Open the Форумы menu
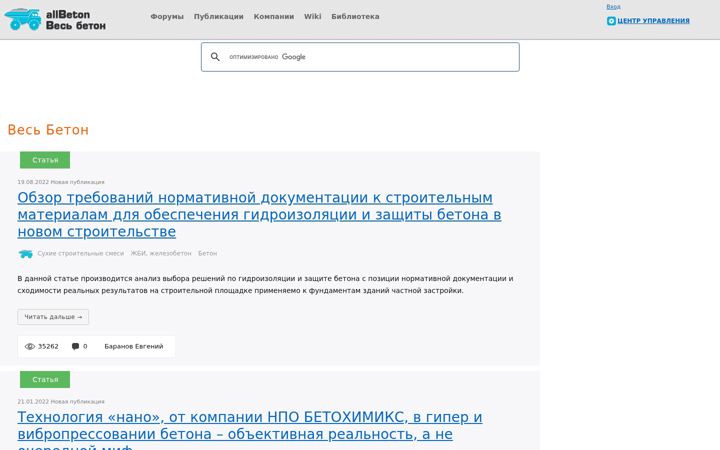The height and width of the screenshot is (450, 720). [x=167, y=17]
